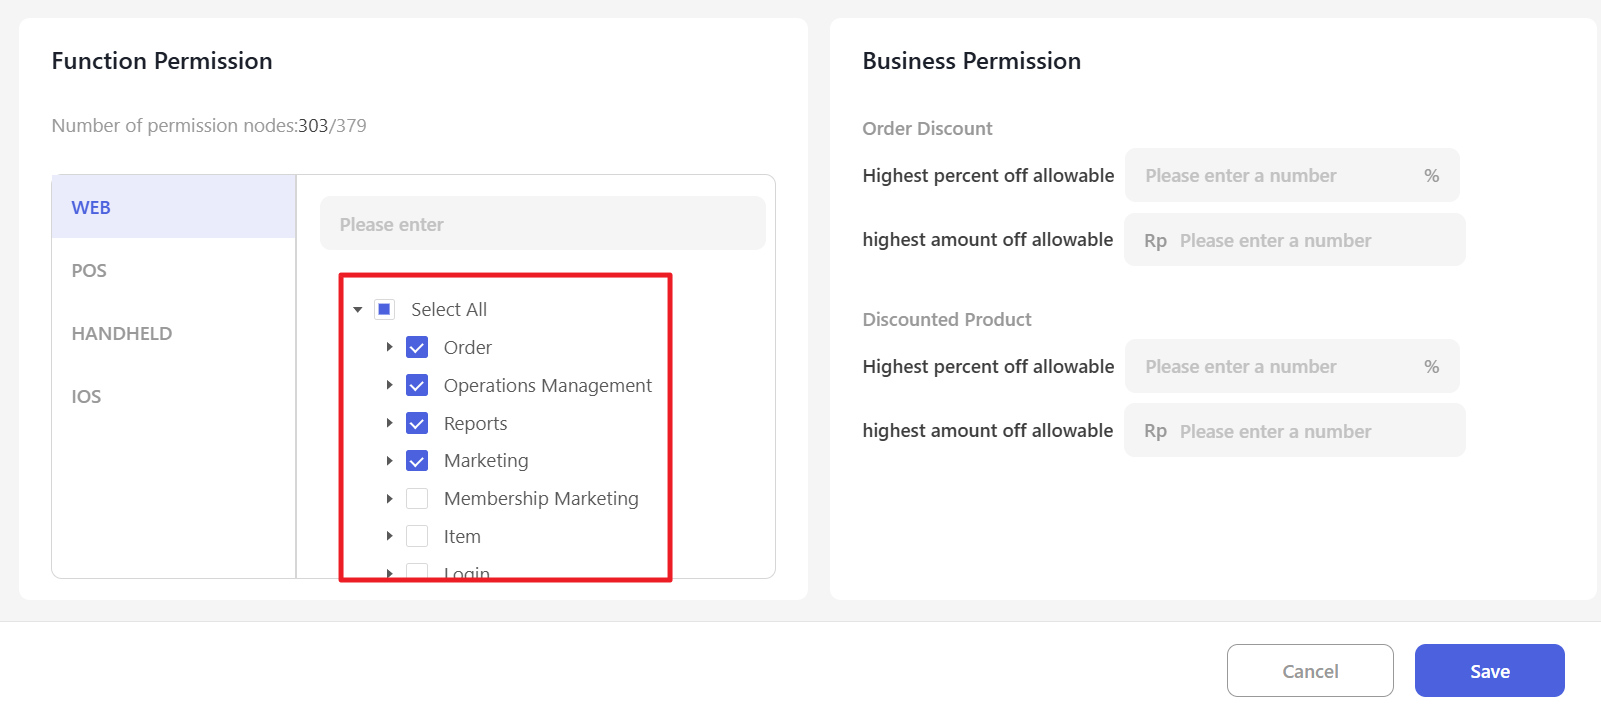Image resolution: width=1601 pixels, height=712 pixels.
Task: Switch to the POS tab
Action: point(89,271)
